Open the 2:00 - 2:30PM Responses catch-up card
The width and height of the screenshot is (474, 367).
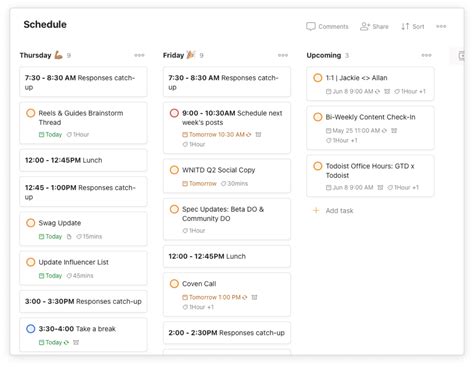coord(227,333)
